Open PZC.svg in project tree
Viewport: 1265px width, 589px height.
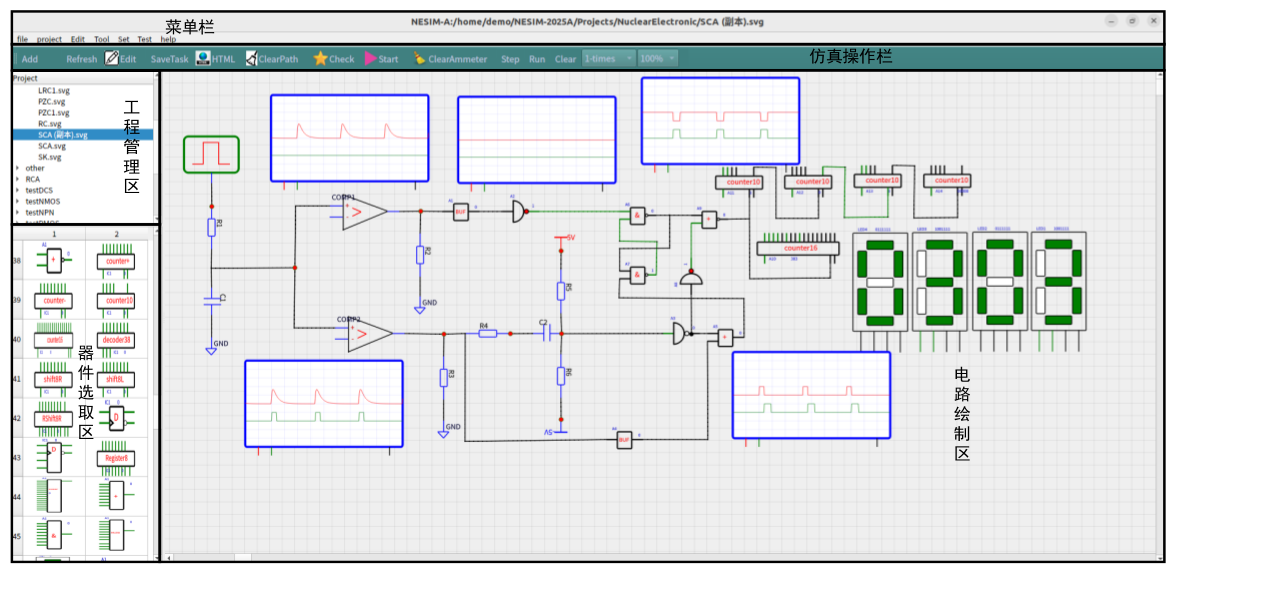(52, 101)
